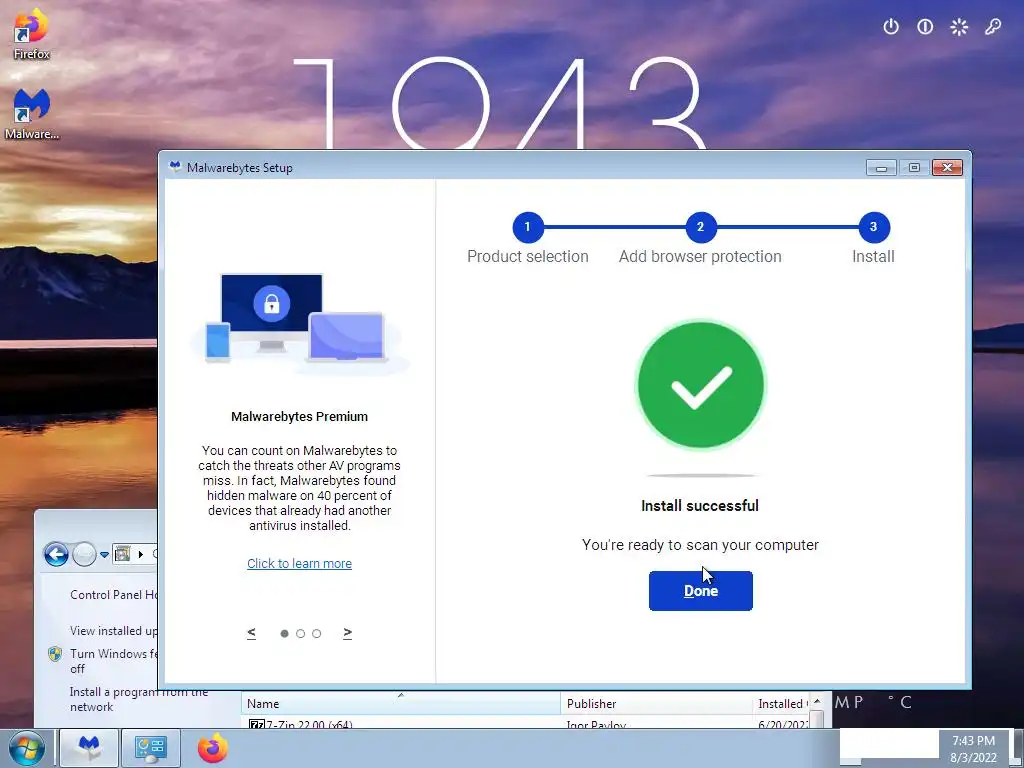Click the Done button
This screenshot has width=1024, height=768.
700,590
